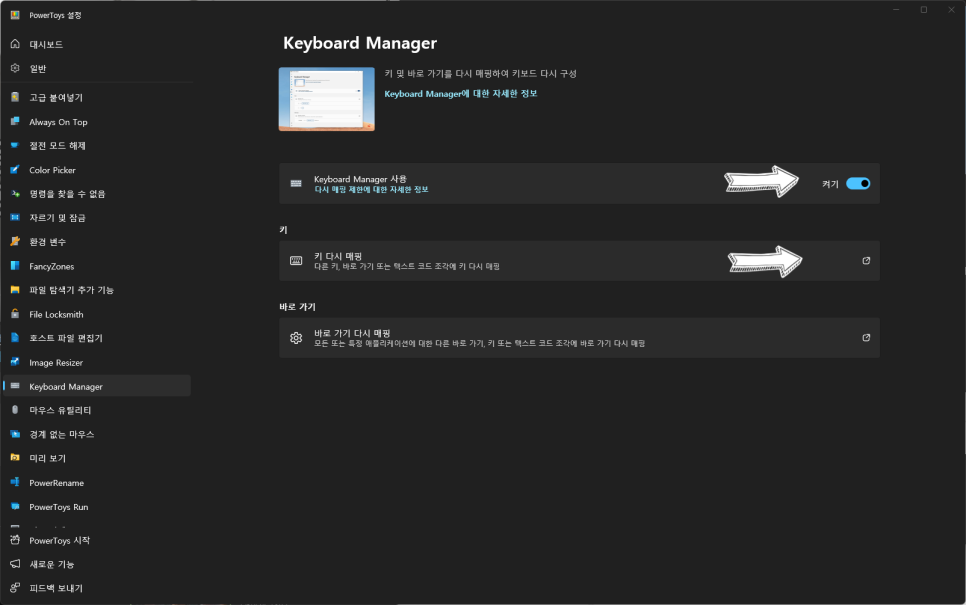
Task: Click the 새로운 기능 megaphone icon
Action: tap(15, 564)
